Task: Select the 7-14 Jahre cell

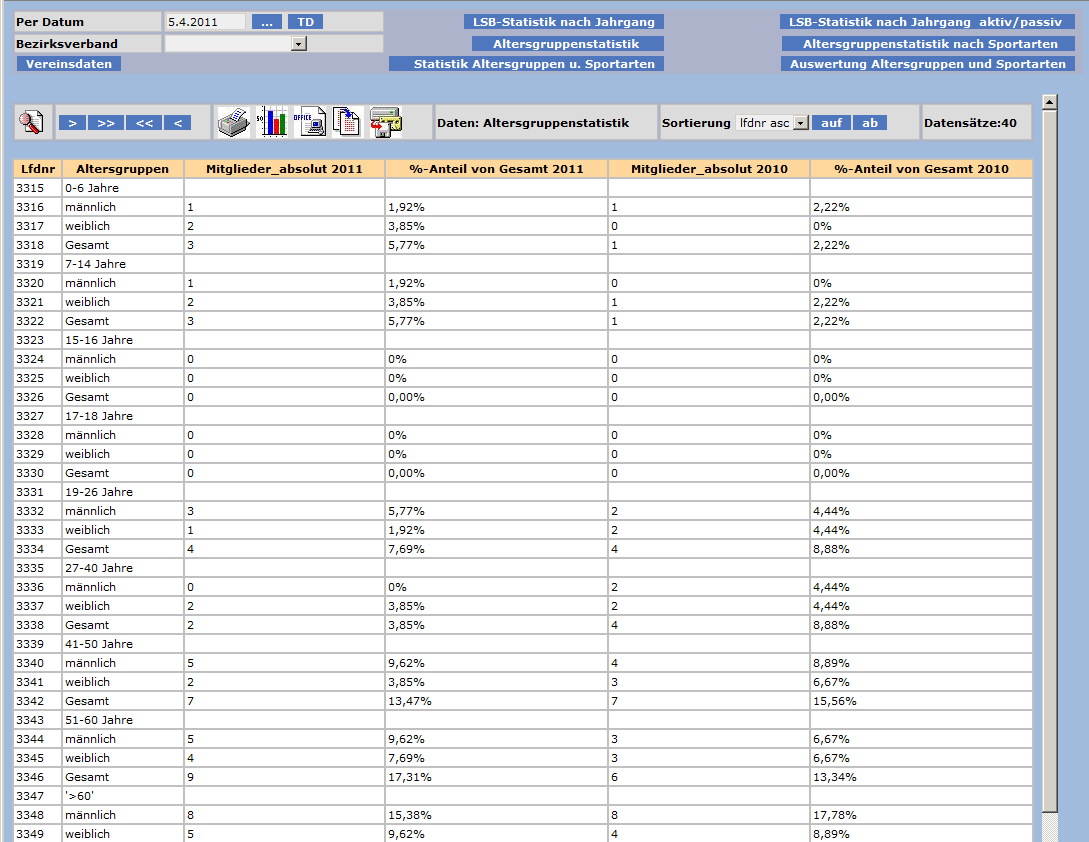Action: pos(123,264)
